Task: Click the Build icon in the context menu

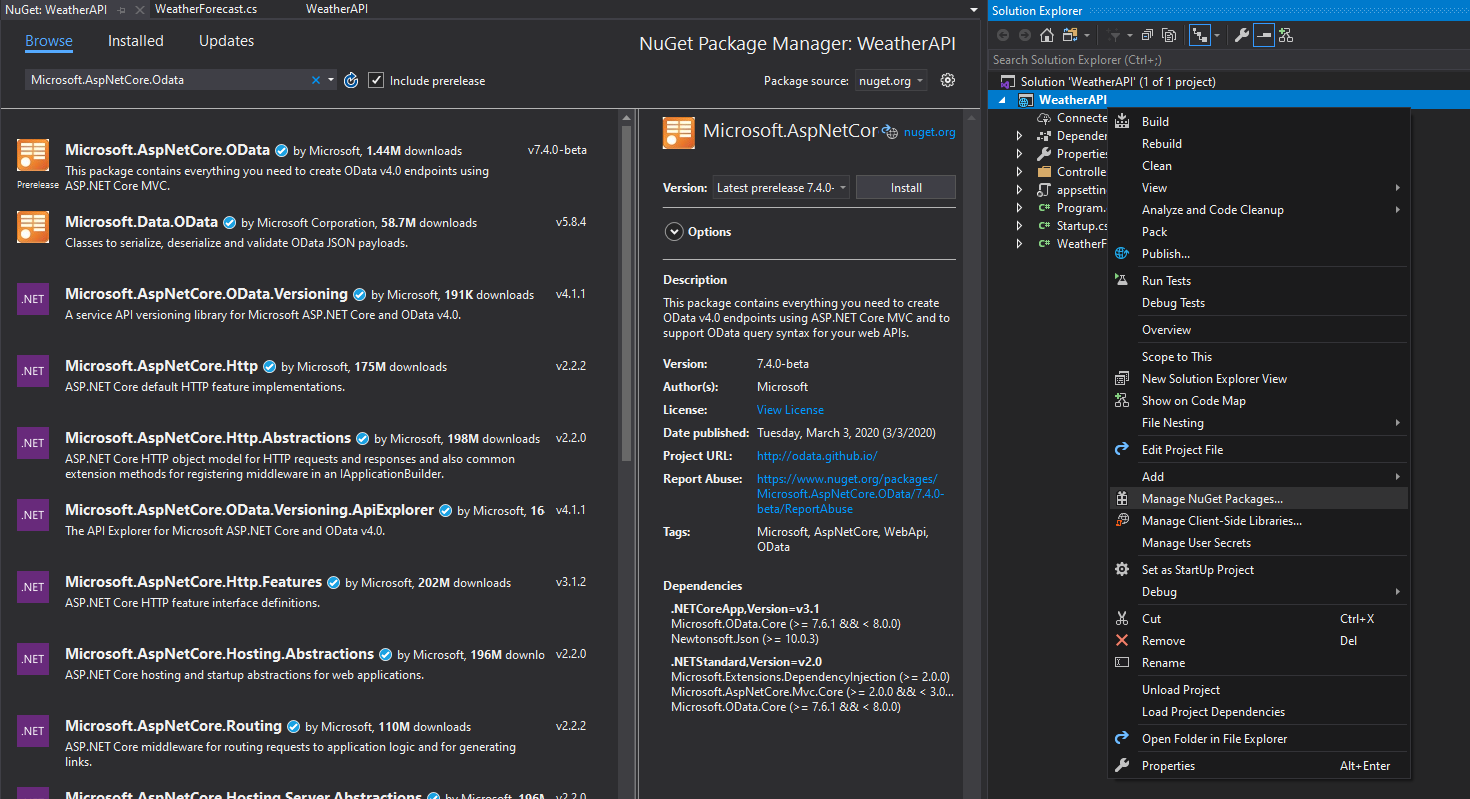Action: click(x=1122, y=121)
